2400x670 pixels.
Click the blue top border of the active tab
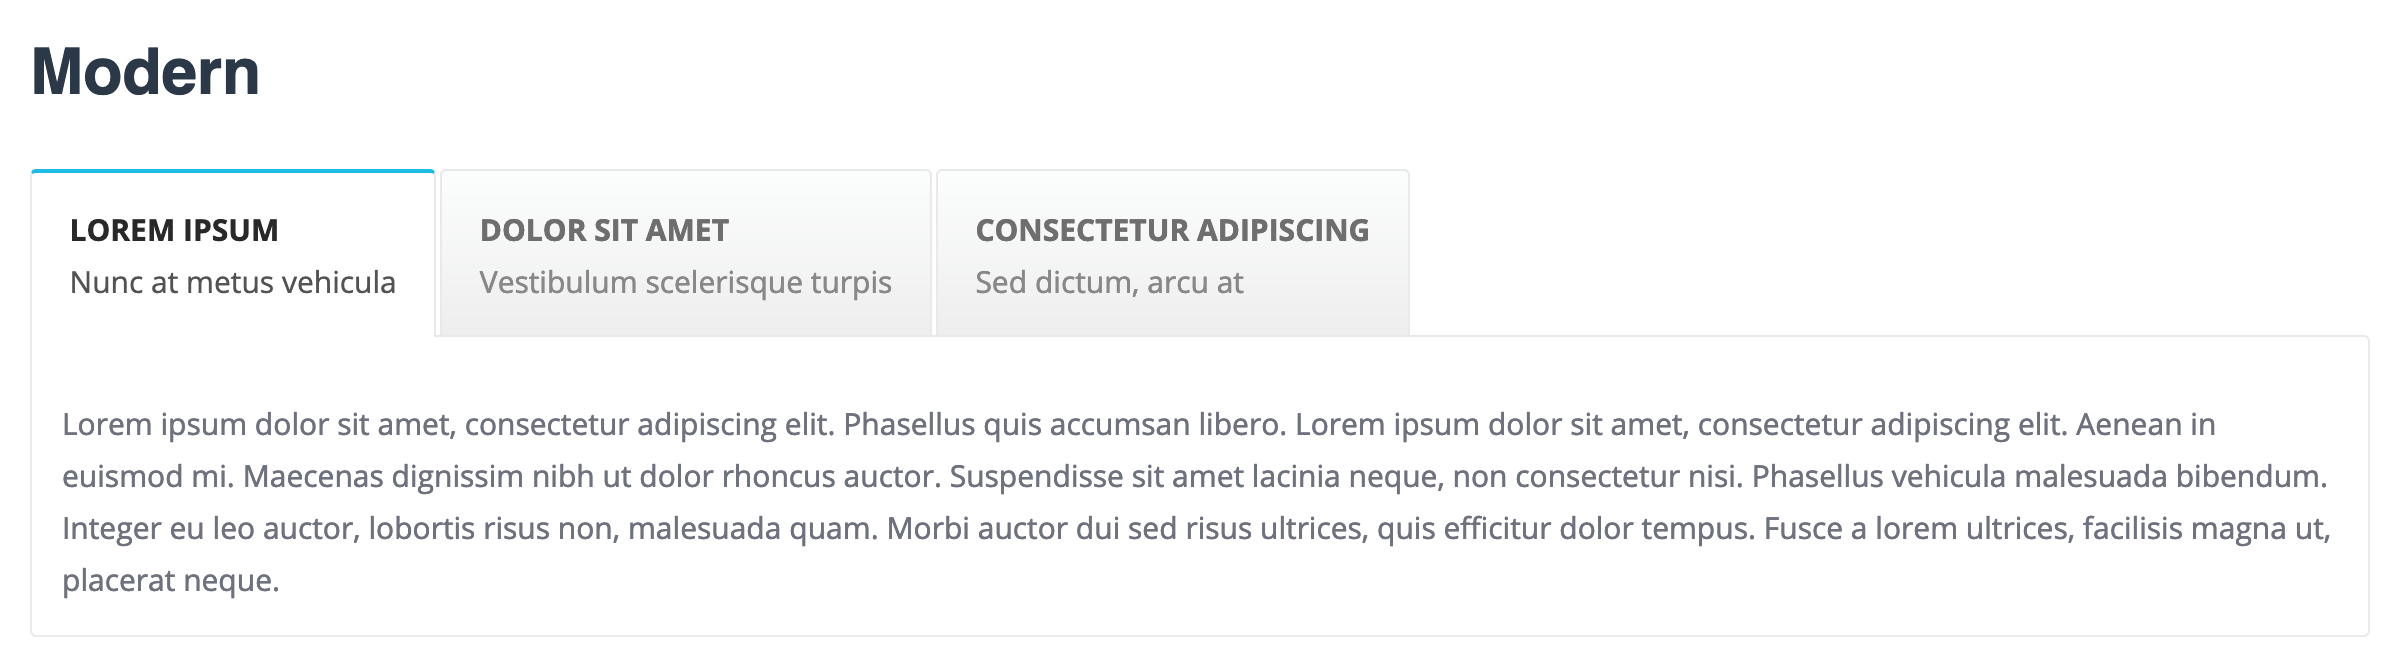[x=233, y=171]
